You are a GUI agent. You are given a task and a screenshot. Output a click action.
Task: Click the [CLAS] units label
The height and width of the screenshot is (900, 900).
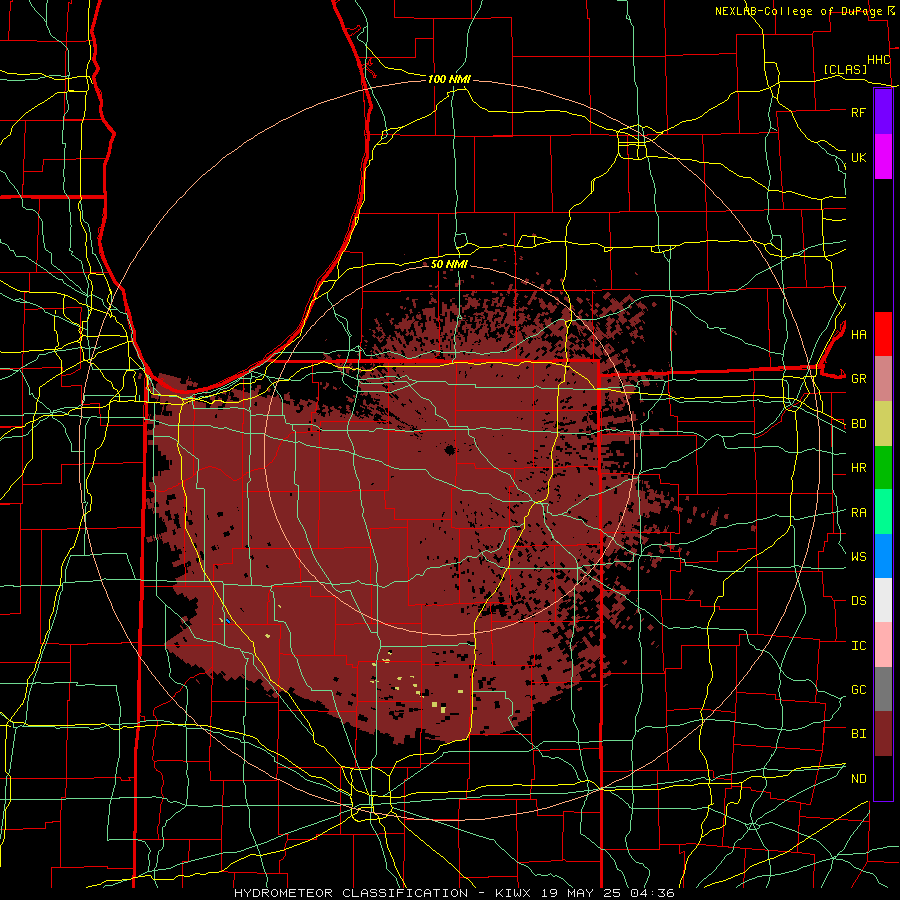point(845,69)
